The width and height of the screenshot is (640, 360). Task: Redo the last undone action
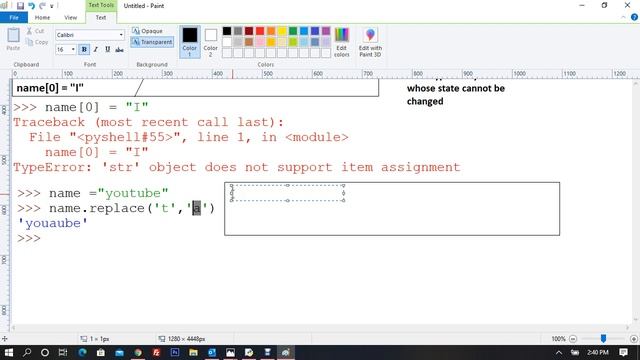coord(42,6)
